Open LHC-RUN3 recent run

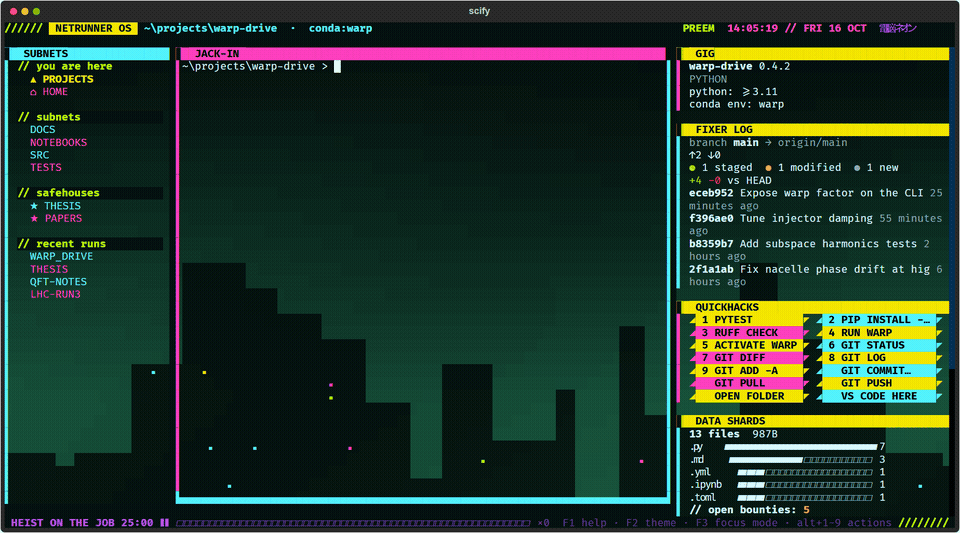pos(55,294)
